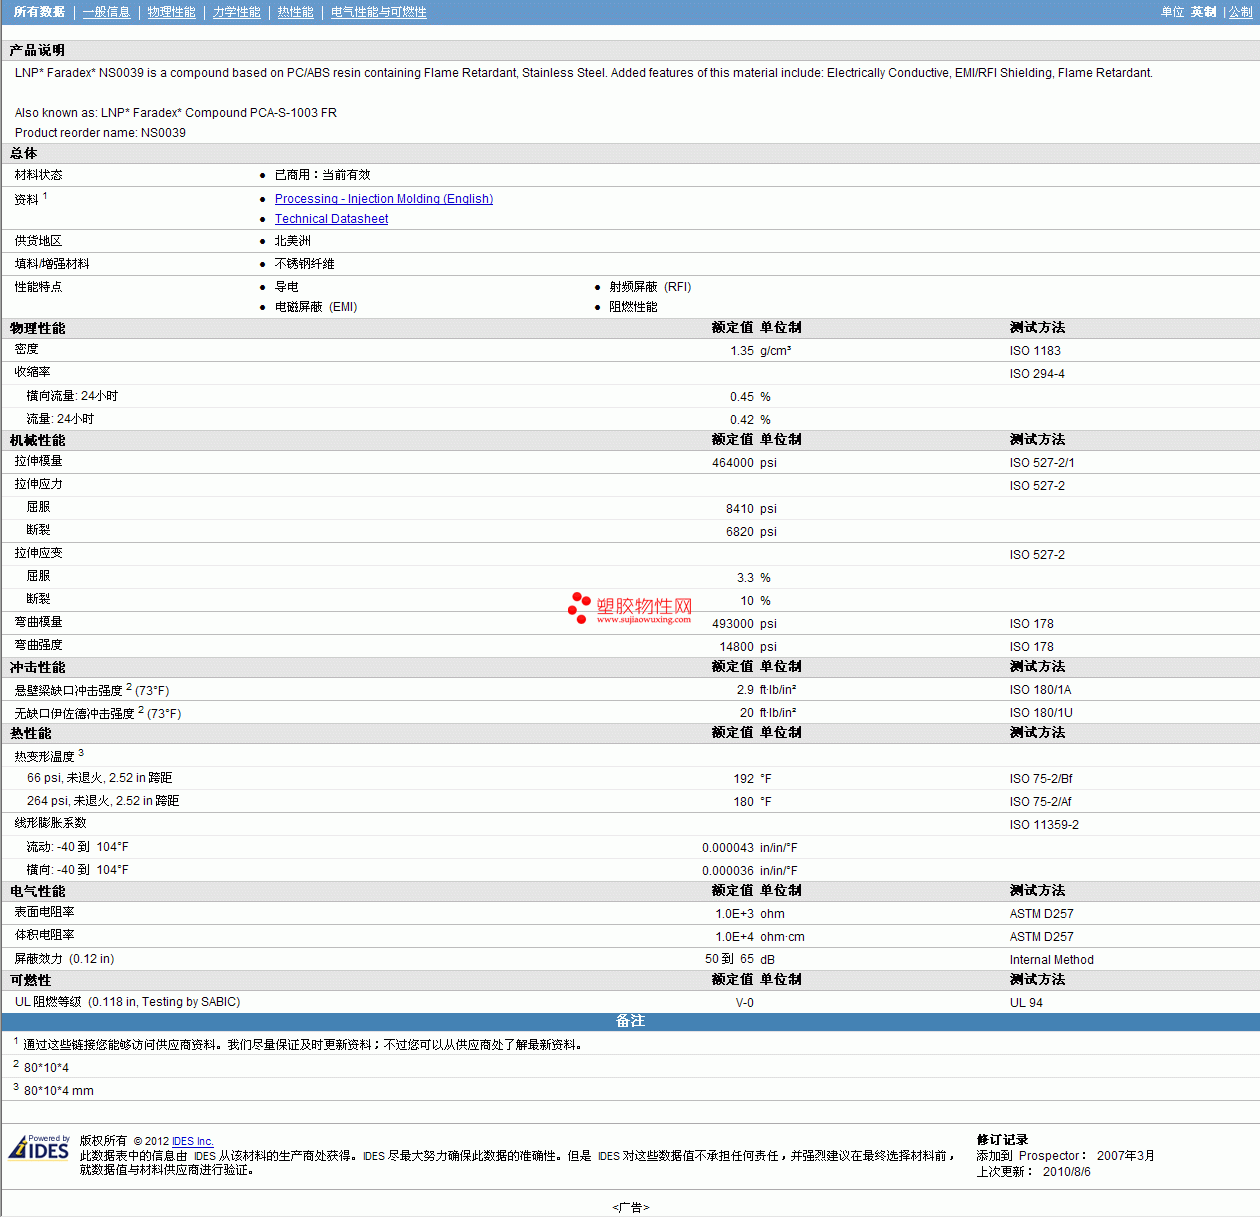Select the shielding value 50 到 65

tap(730, 959)
